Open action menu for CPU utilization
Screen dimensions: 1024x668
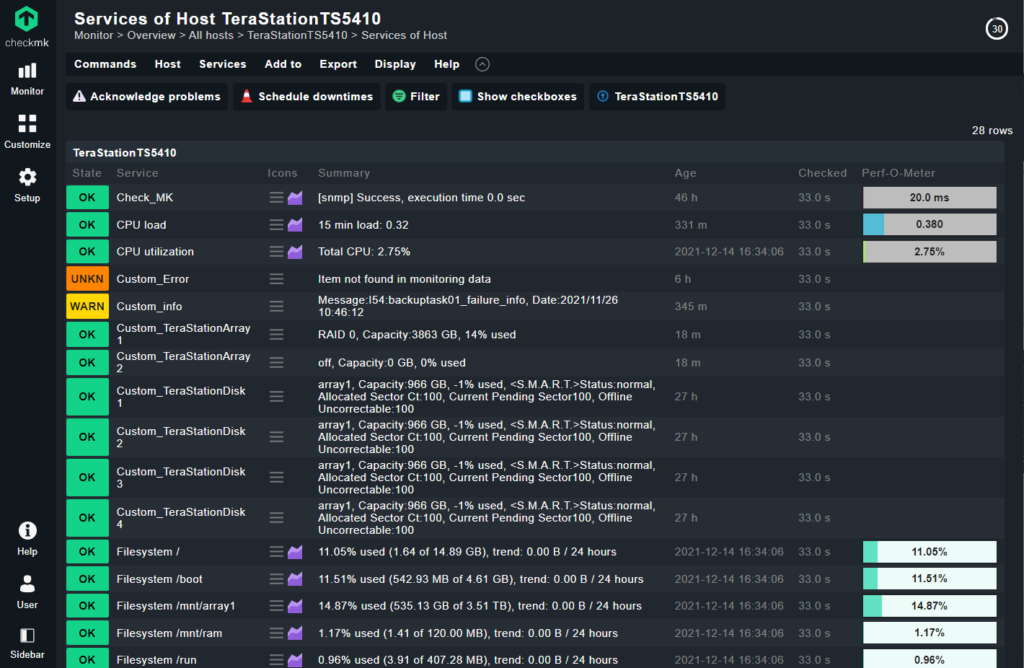pyautogui.click(x=276, y=251)
